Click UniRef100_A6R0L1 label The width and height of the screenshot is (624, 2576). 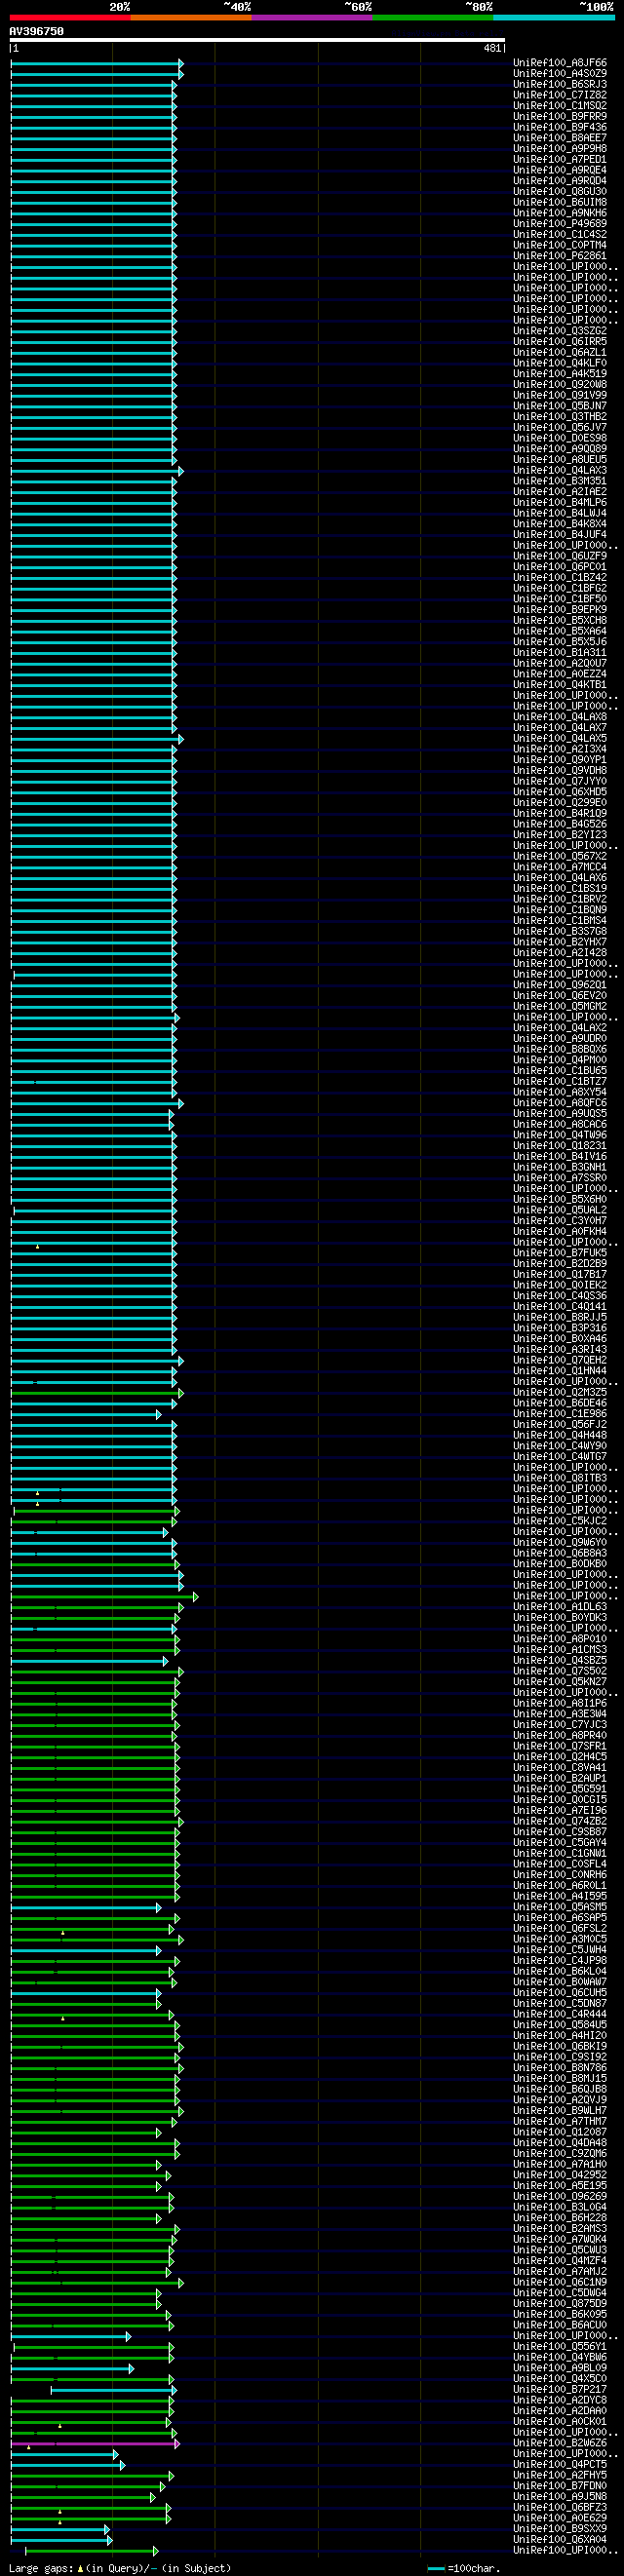[x=560, y=1886]
